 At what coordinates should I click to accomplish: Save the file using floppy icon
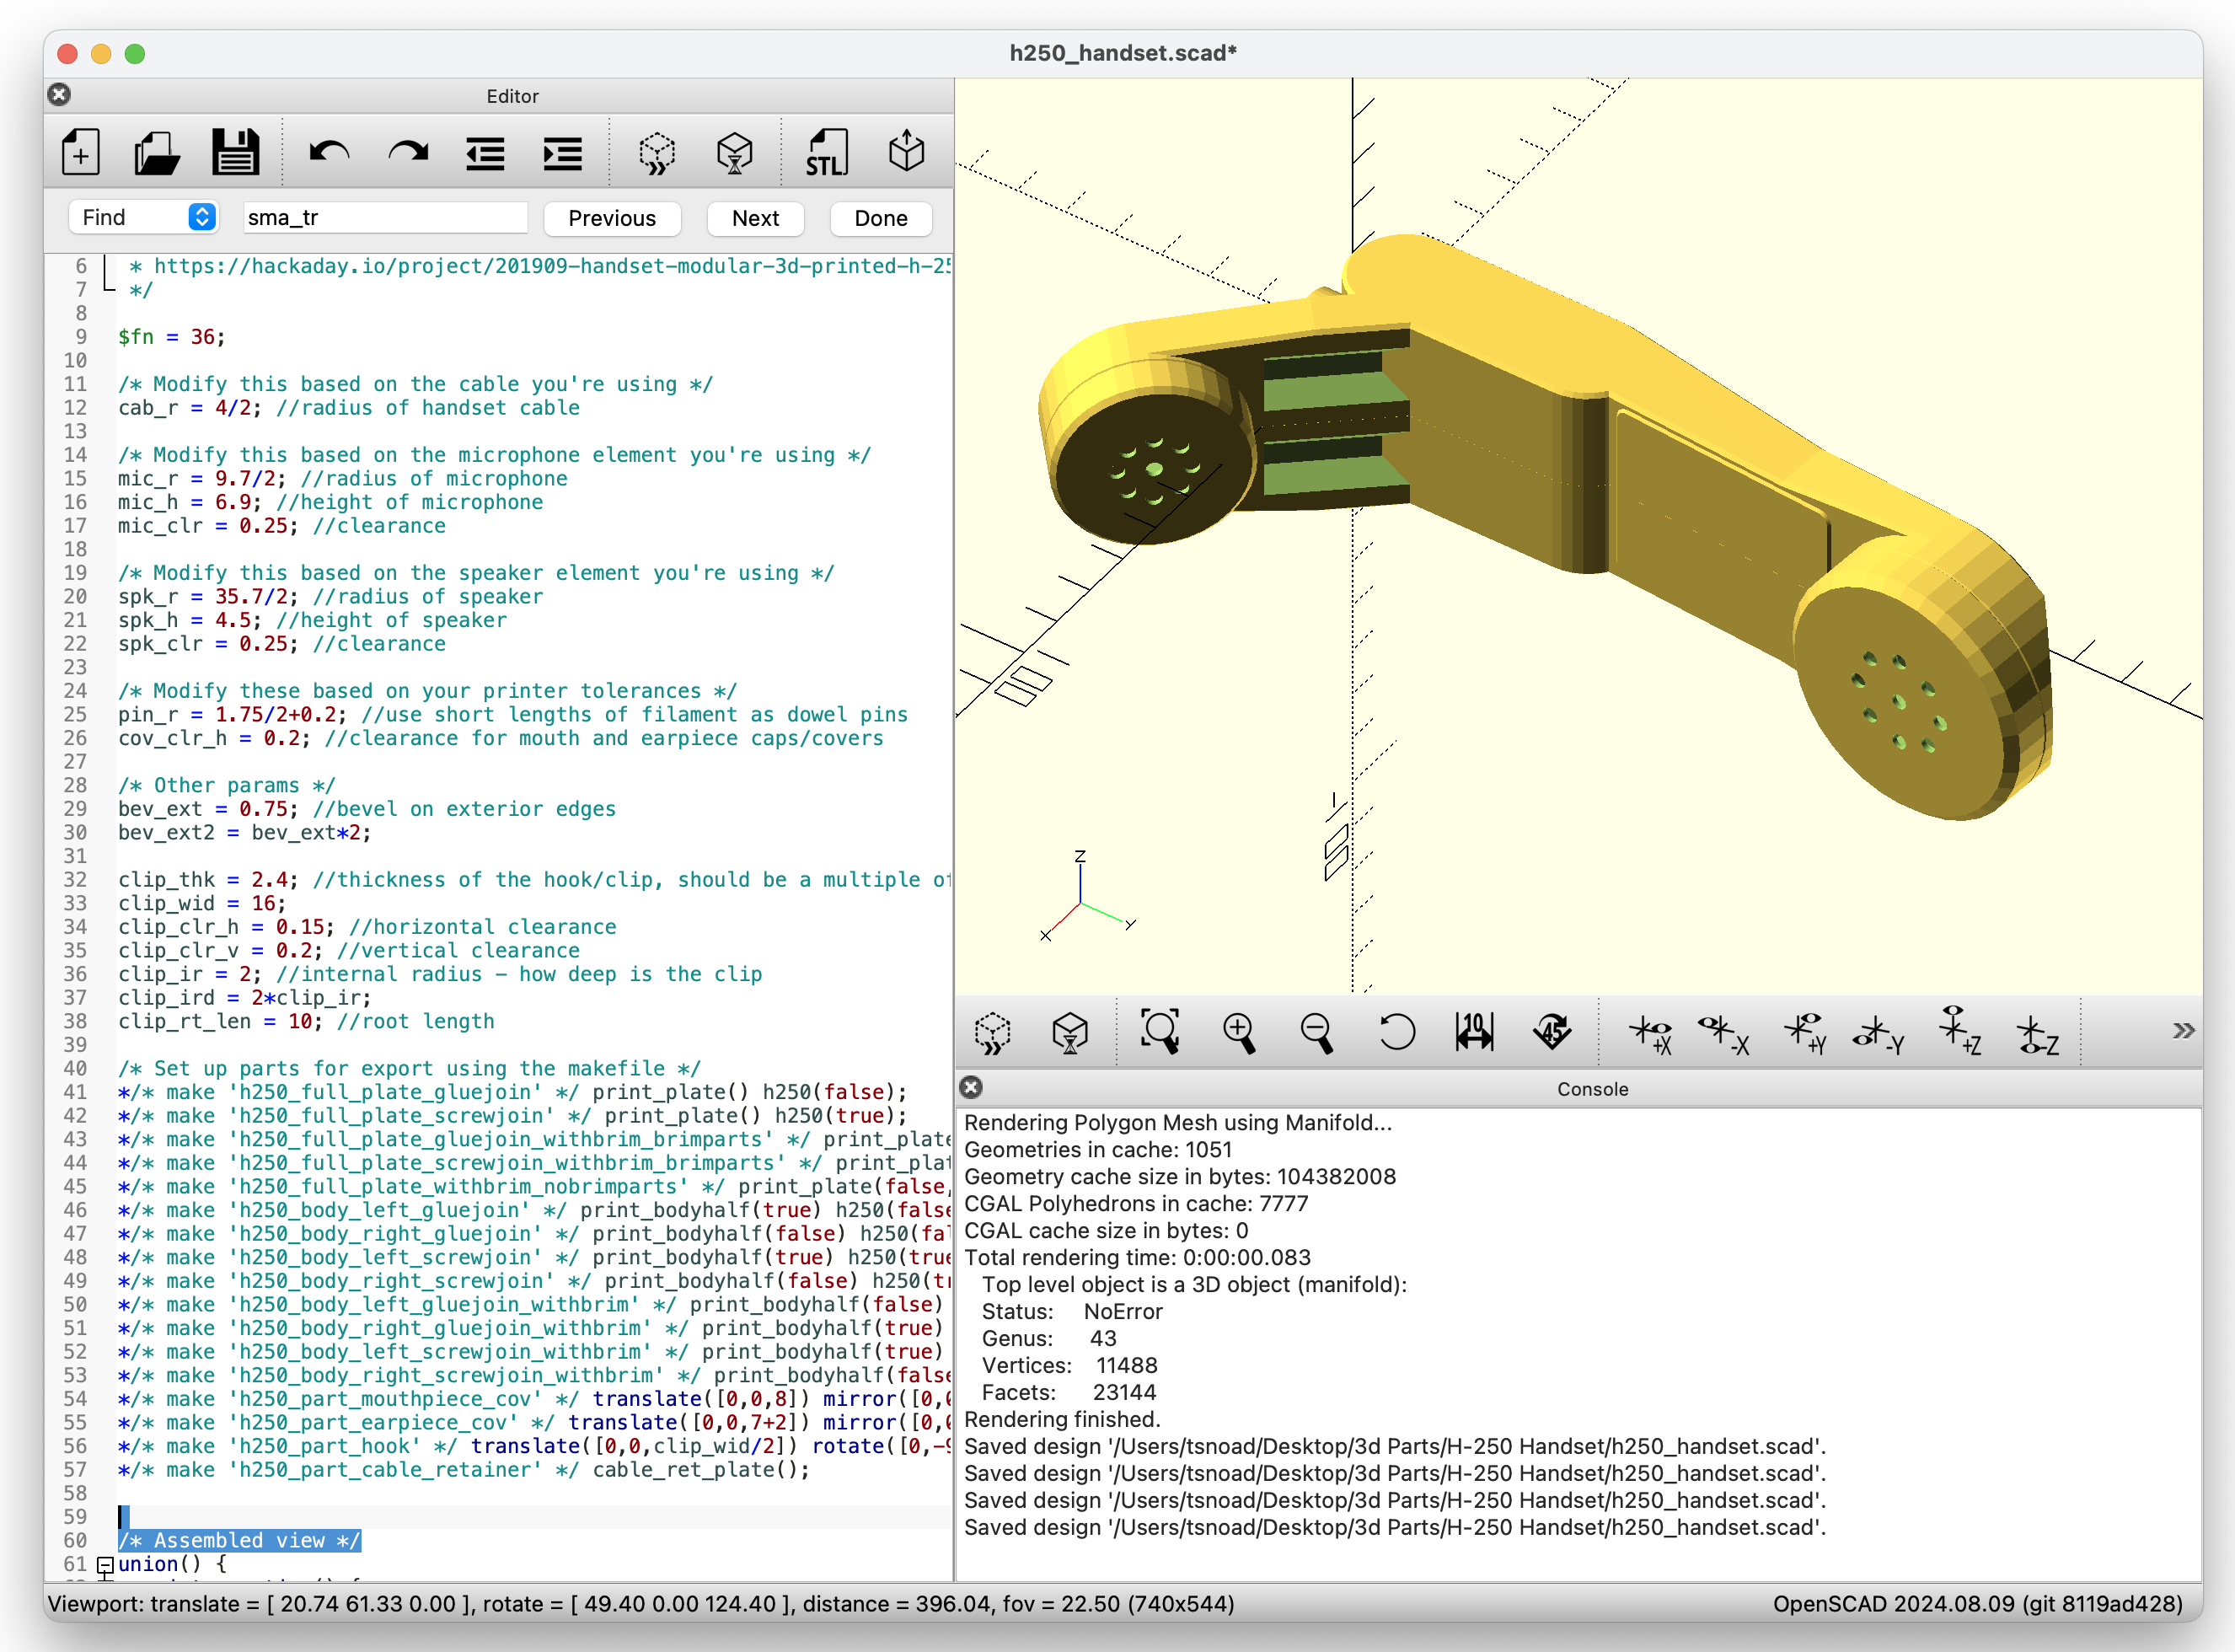(x=235, y=153)
